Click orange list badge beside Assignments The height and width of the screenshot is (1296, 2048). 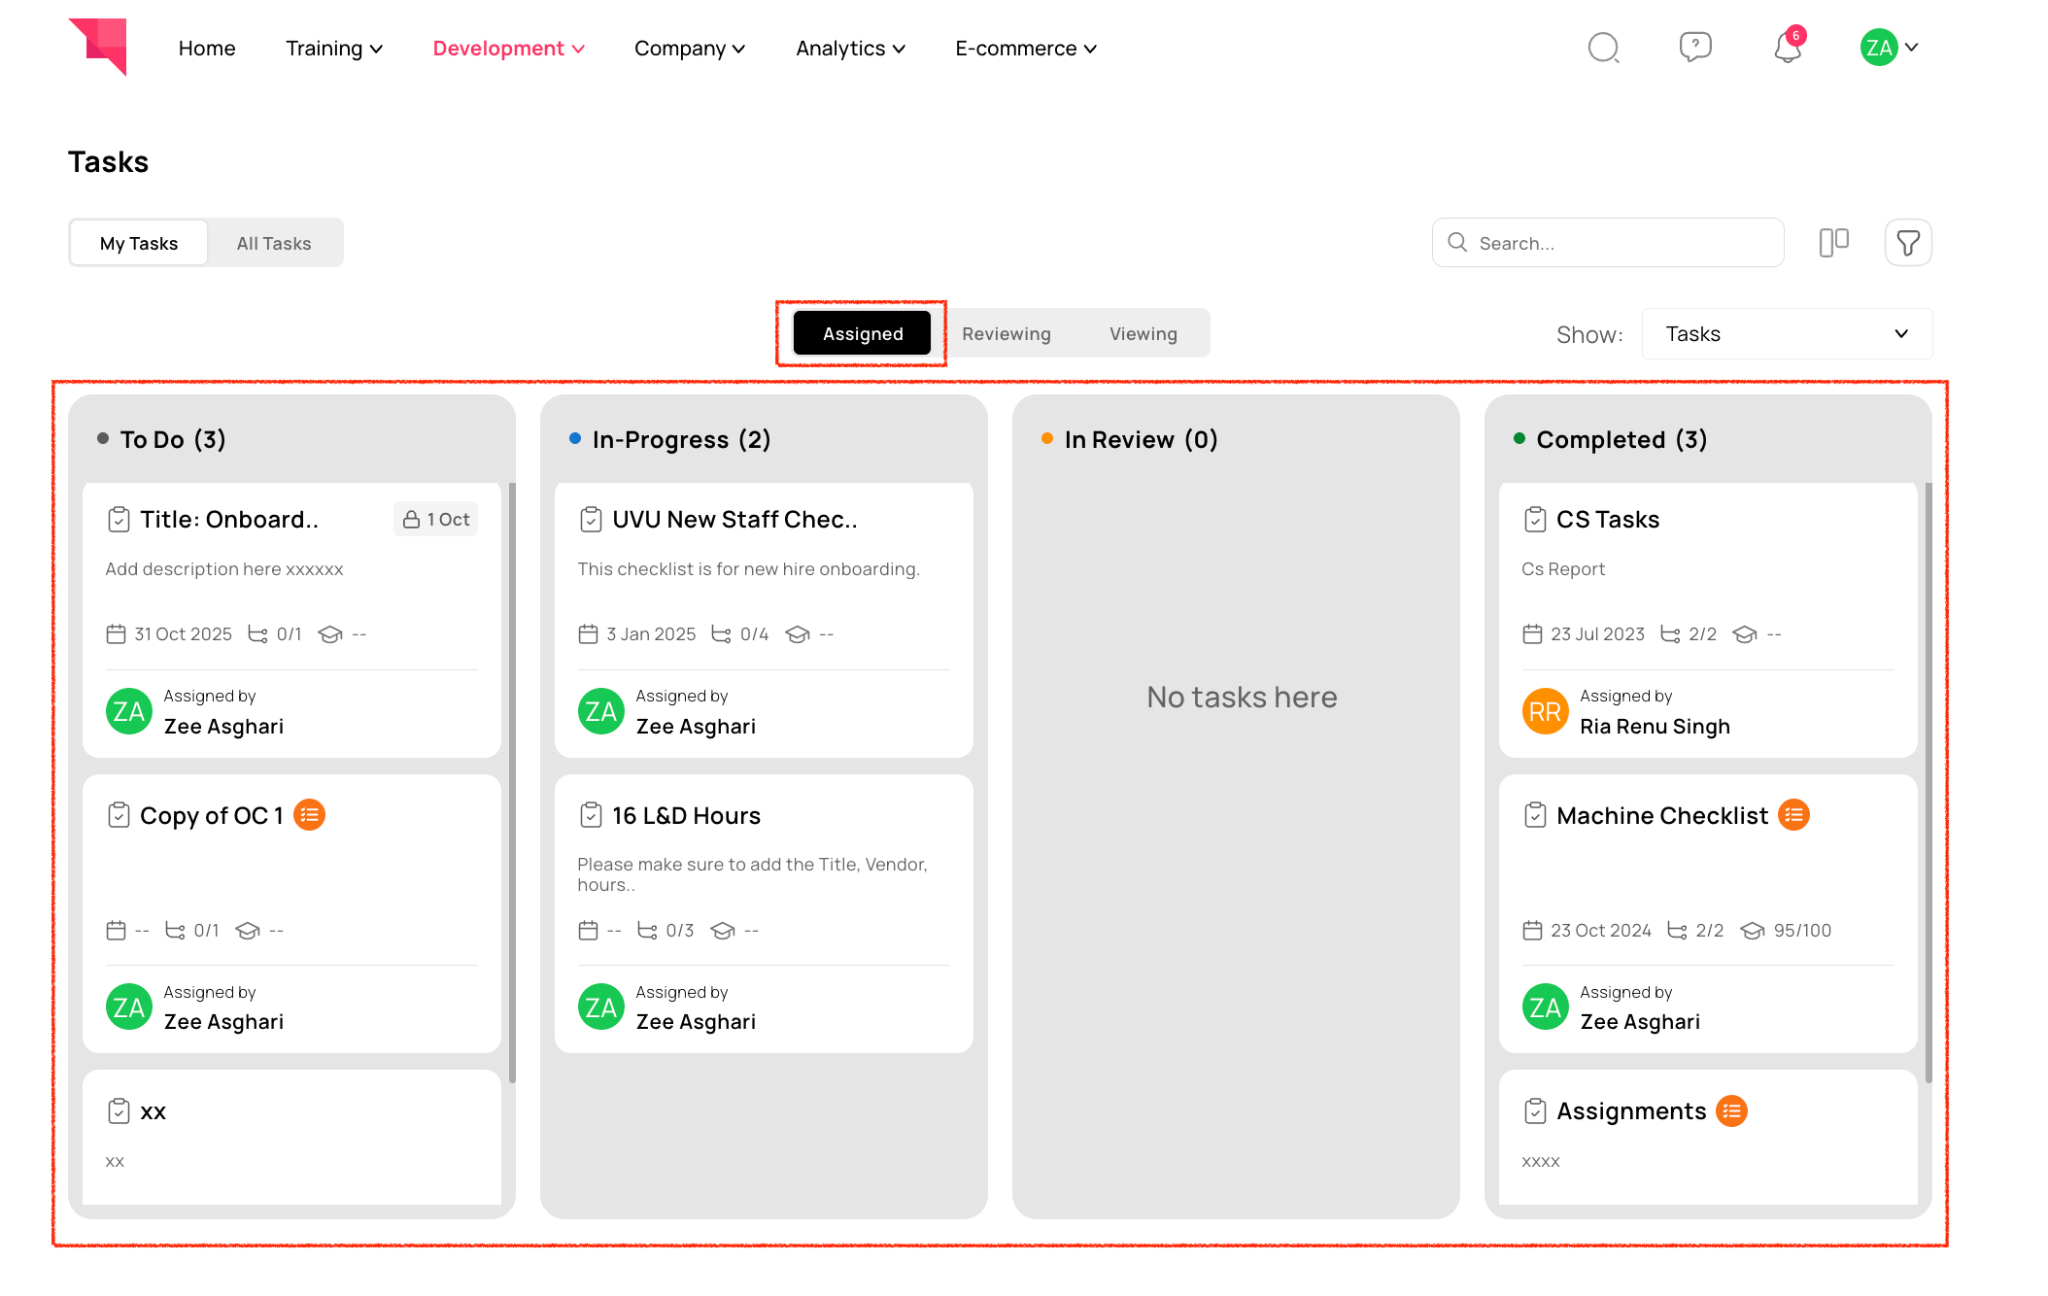point(1732,1111)
